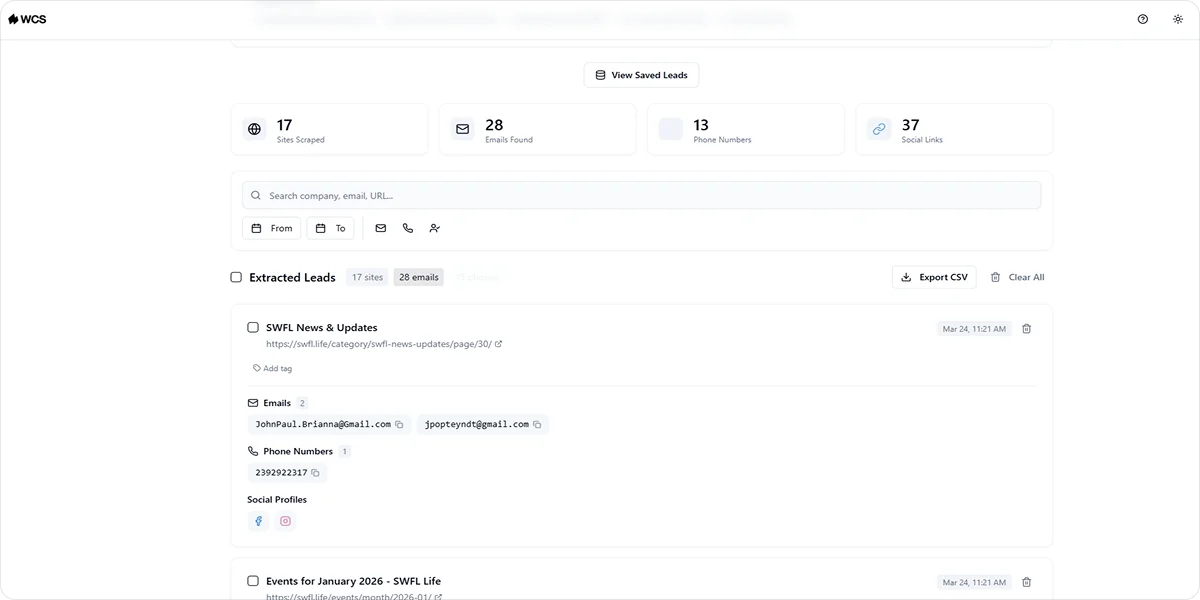
Task: Click the Social Profiles label
Action: (277, 499)
